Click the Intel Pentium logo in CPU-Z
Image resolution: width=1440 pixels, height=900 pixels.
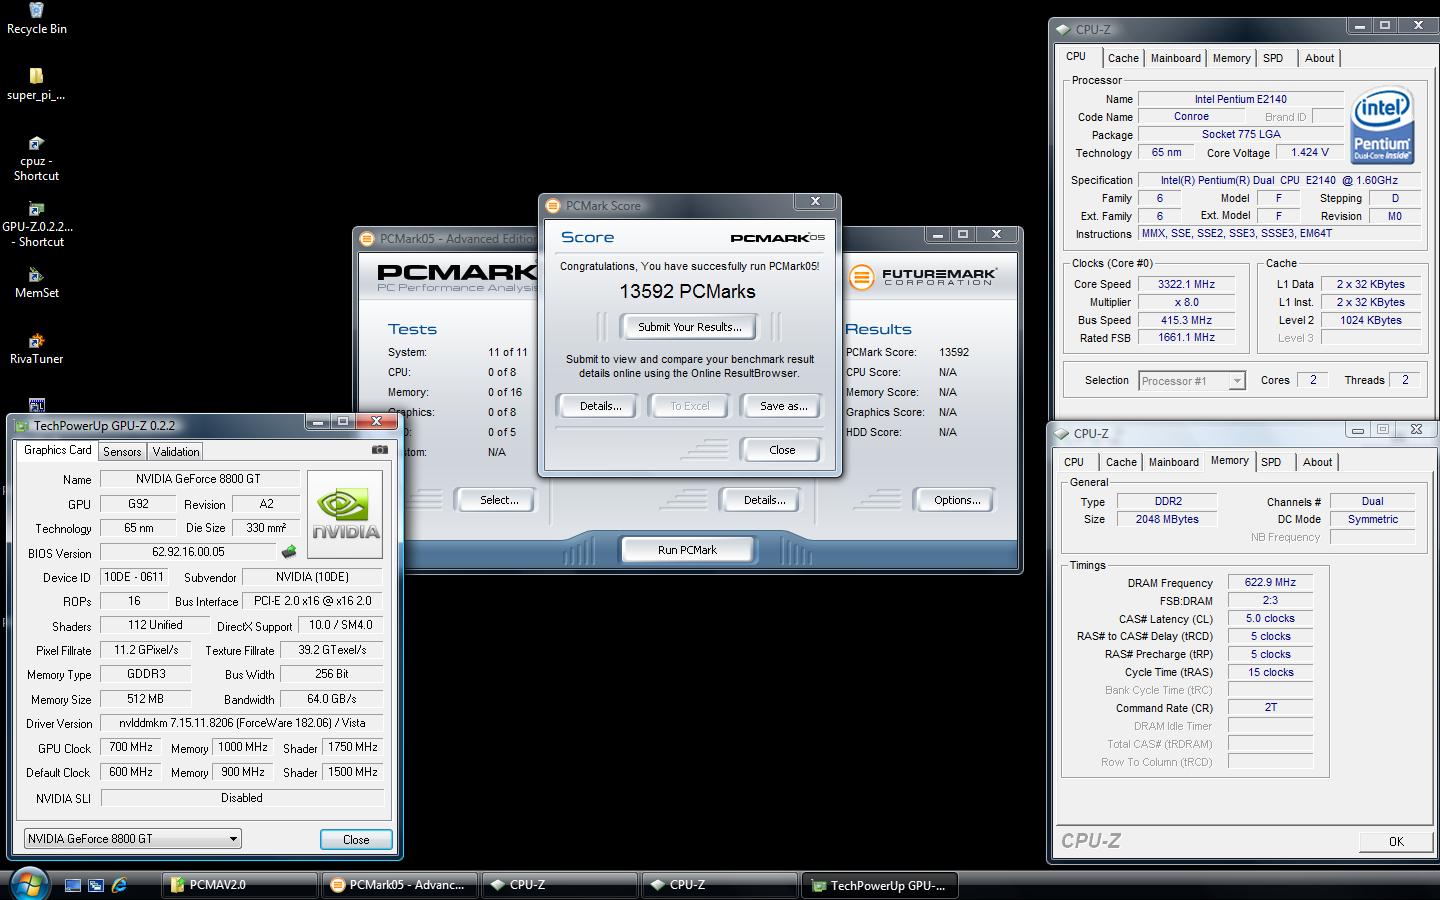click(1382, 124)
